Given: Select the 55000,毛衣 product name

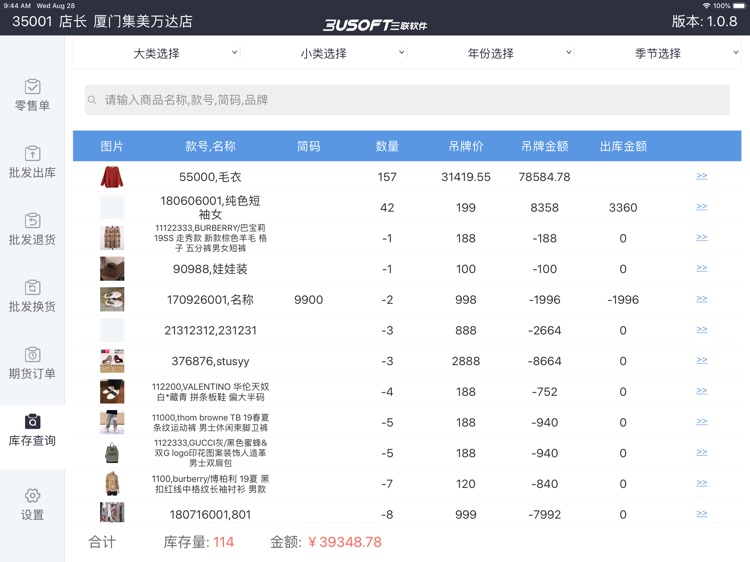Looking at the screenshot, I should [x=210, y=177].
